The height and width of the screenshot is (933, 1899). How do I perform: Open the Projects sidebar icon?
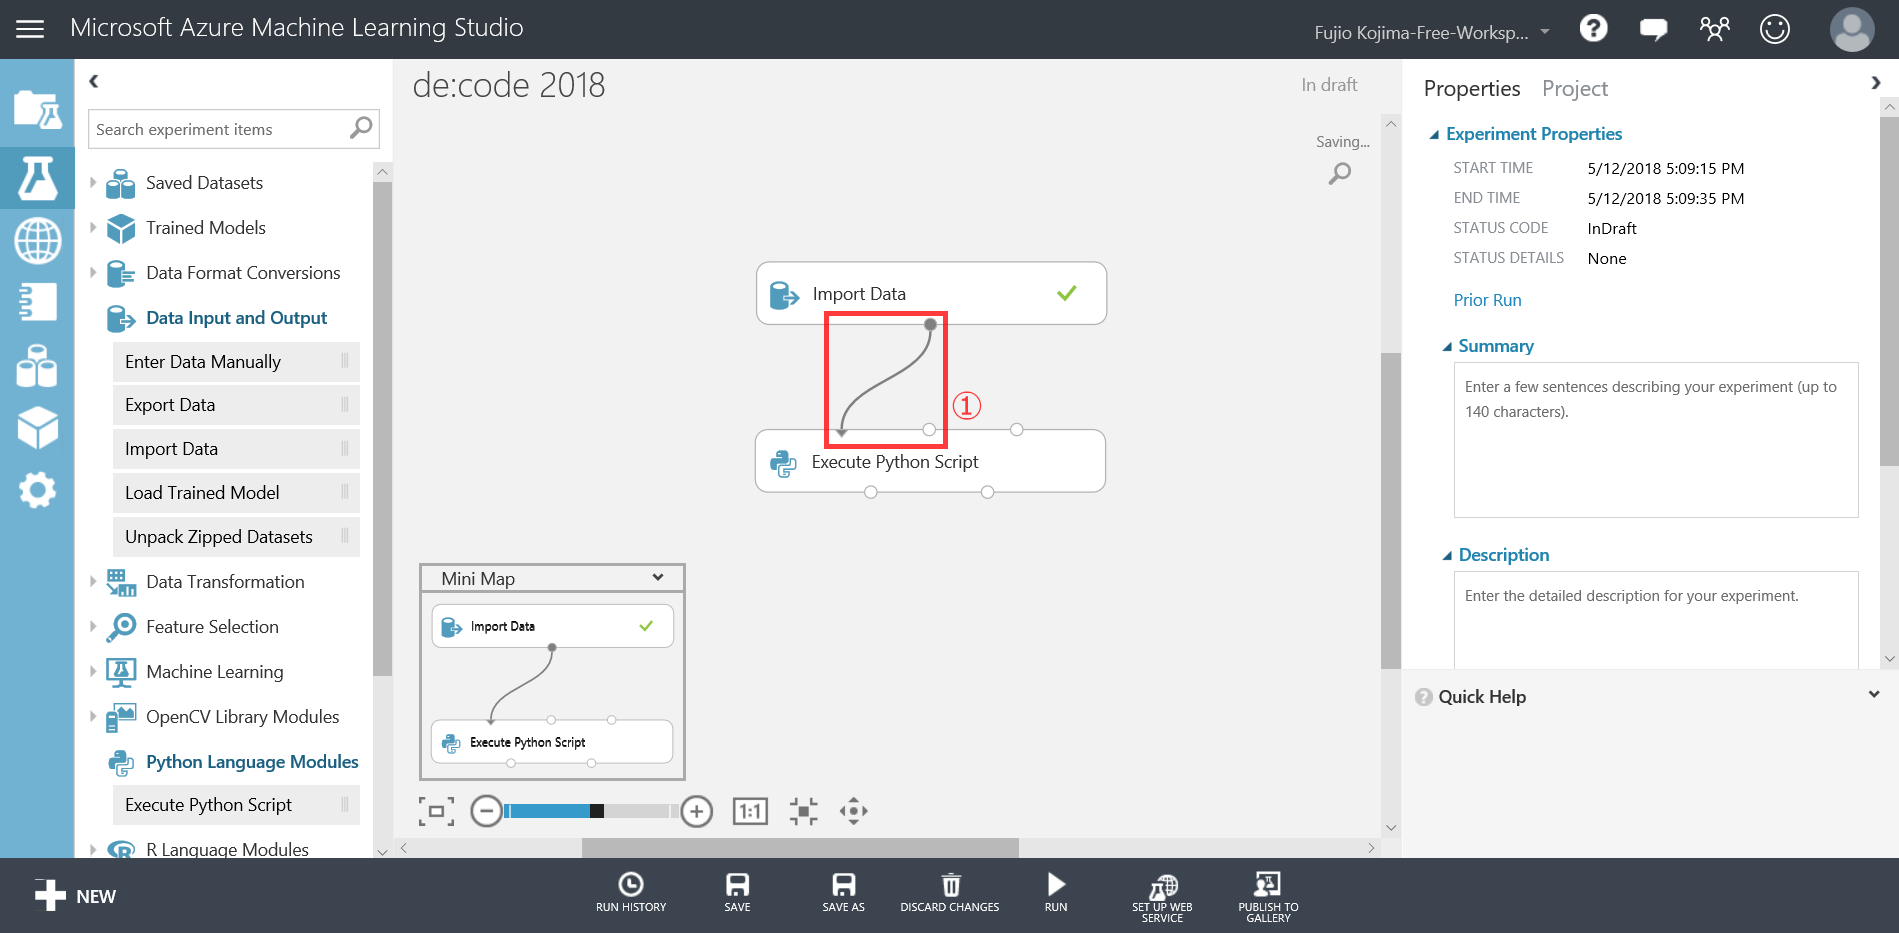coord(37,109)
